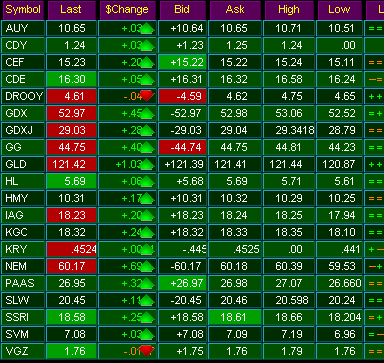Click the red Bid -44.74
The width and height of the screenshot is (384, 363).
coord(183,147)
